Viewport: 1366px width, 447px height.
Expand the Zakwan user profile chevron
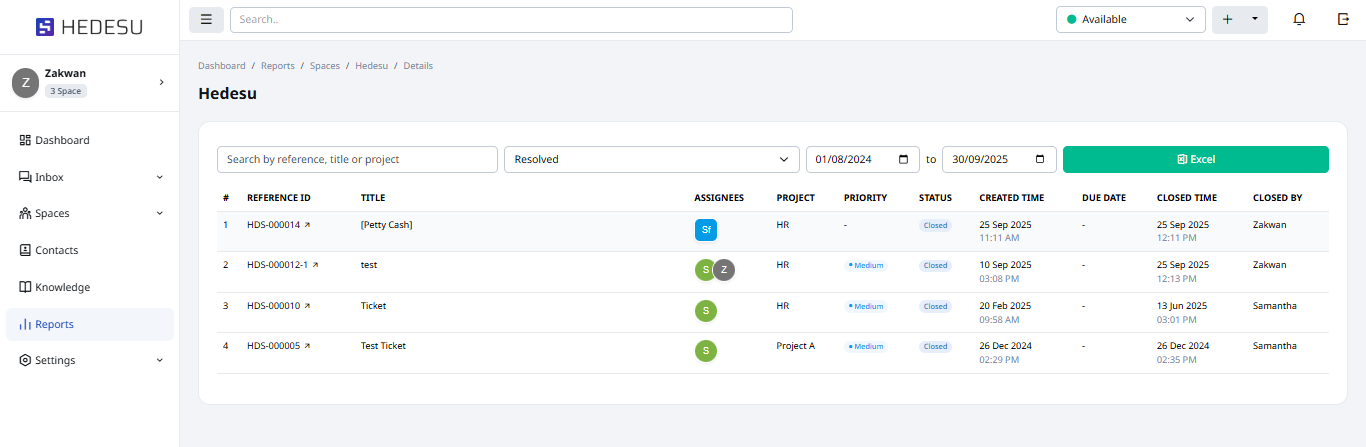pyautogui.click(x=162, y=82)
